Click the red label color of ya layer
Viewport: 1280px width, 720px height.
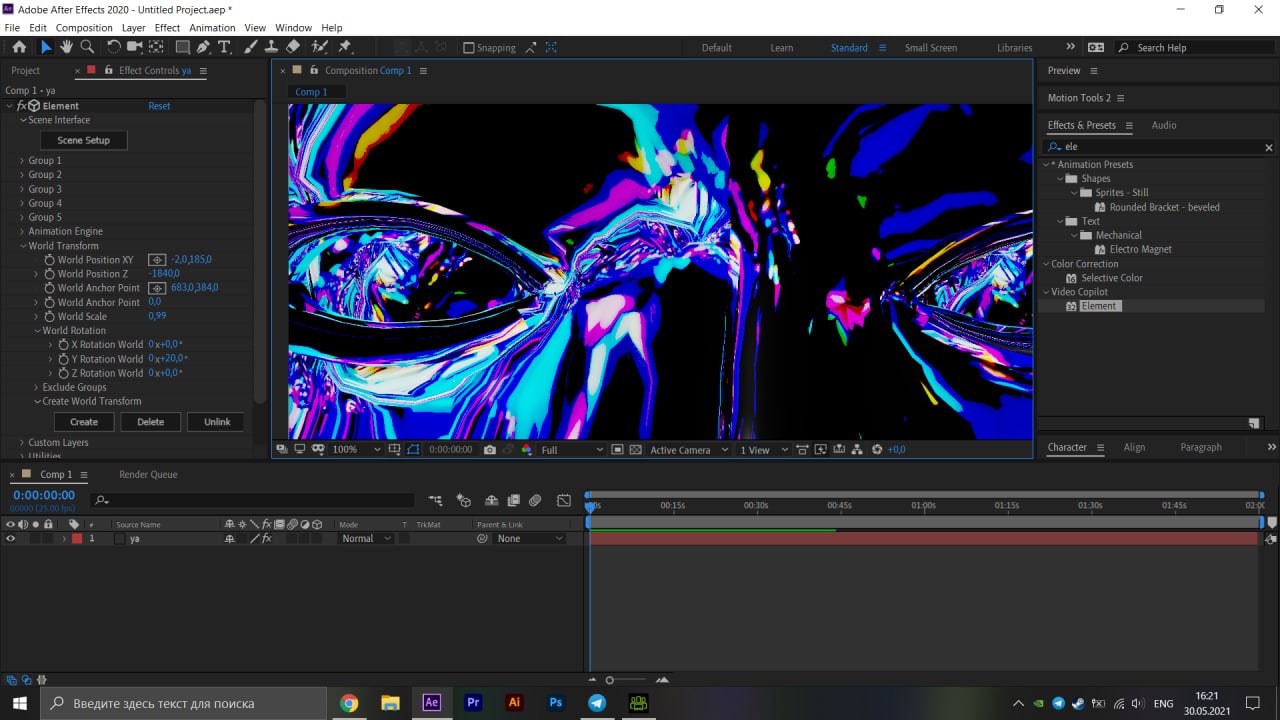point(77,539)
